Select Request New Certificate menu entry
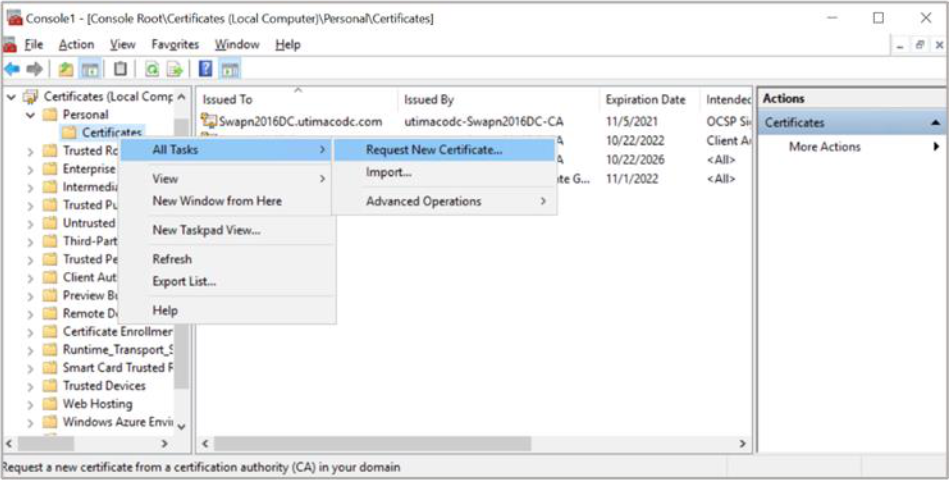This screenshot has width=949, height=480. (434, 150)
